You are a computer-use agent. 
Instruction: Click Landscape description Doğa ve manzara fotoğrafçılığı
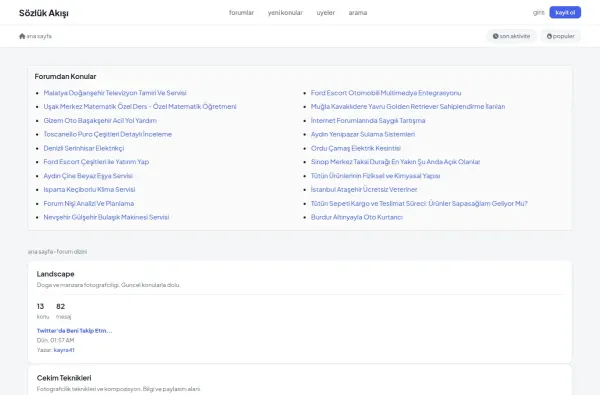click(108, 285)
